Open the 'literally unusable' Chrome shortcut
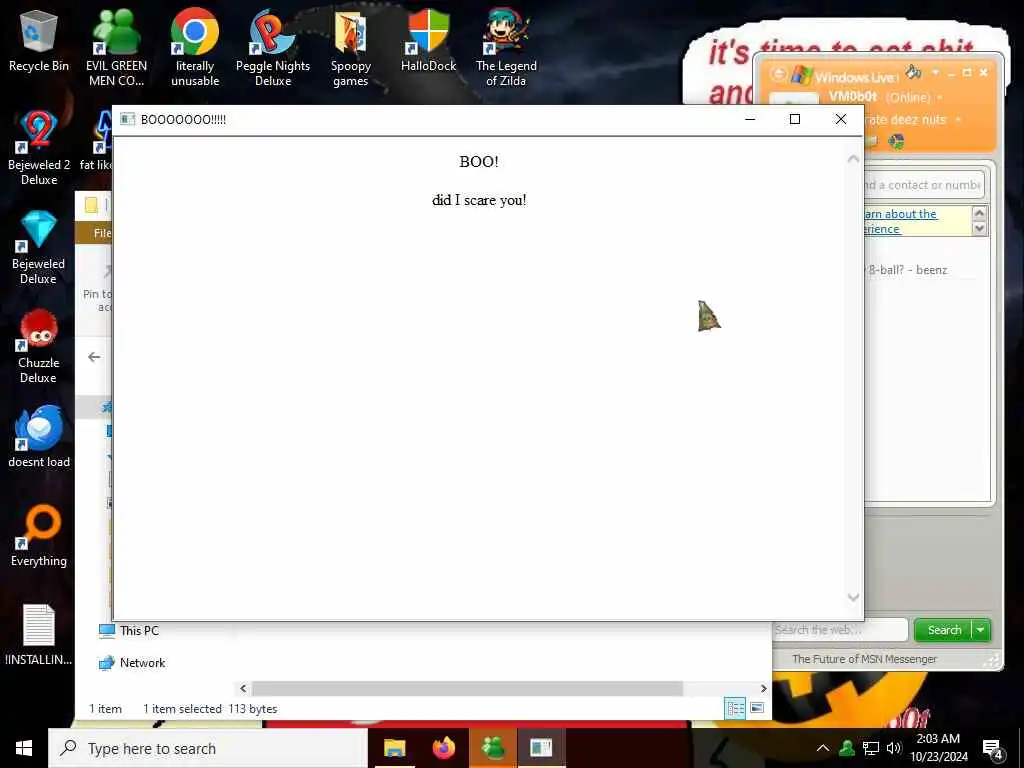 pyautogui.click(x=195, y=48)
